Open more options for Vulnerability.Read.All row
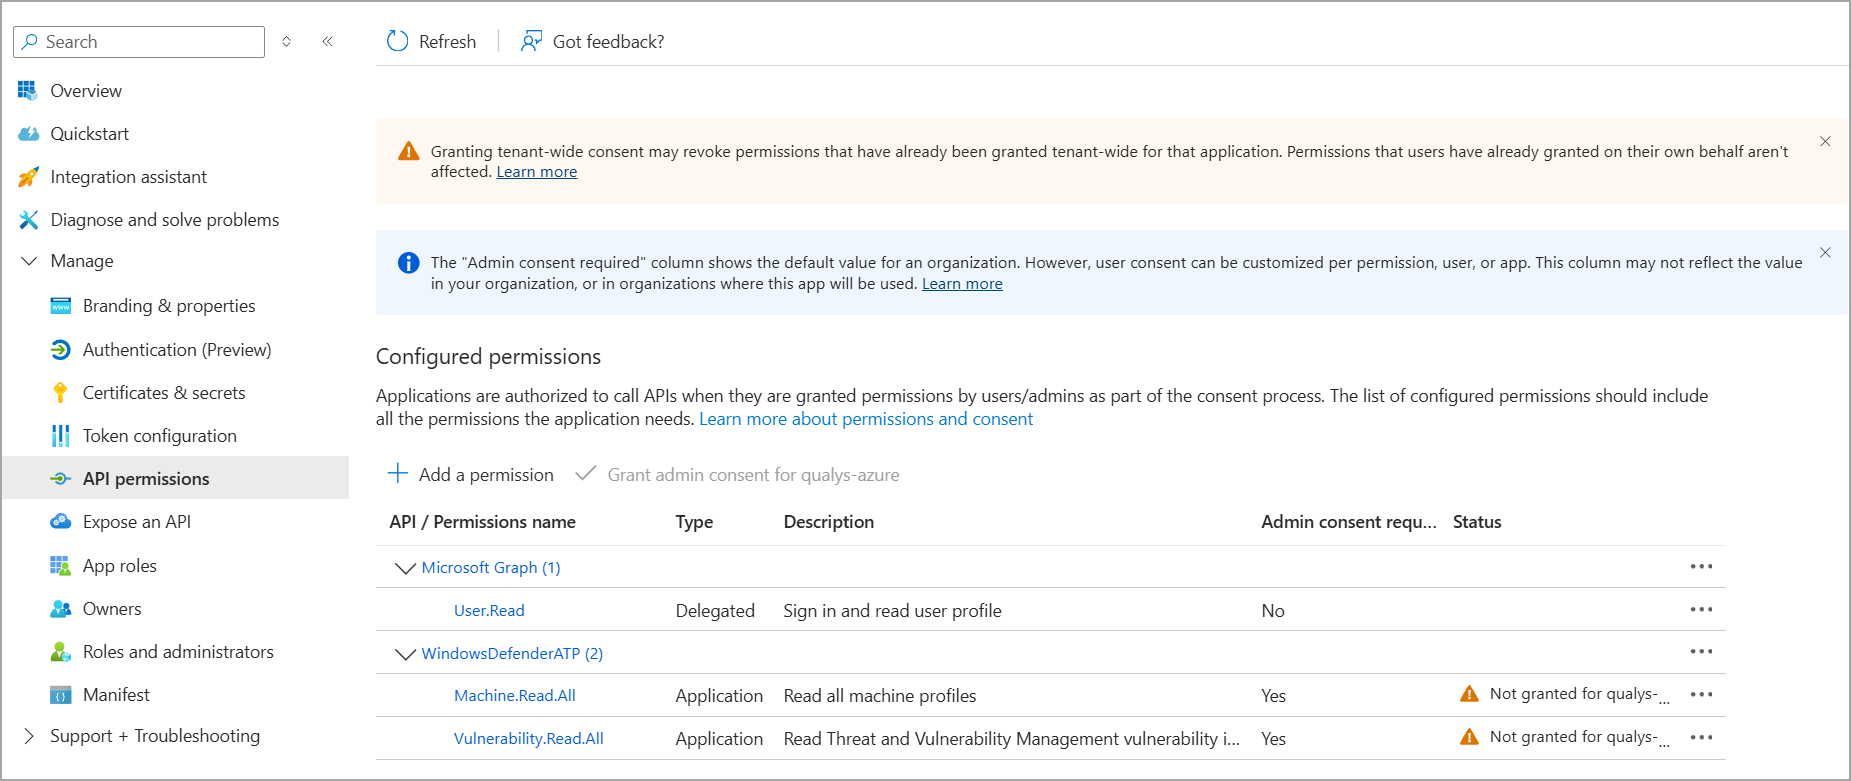Screen dimensions: 1851x781 click(x=1701, y=738)
